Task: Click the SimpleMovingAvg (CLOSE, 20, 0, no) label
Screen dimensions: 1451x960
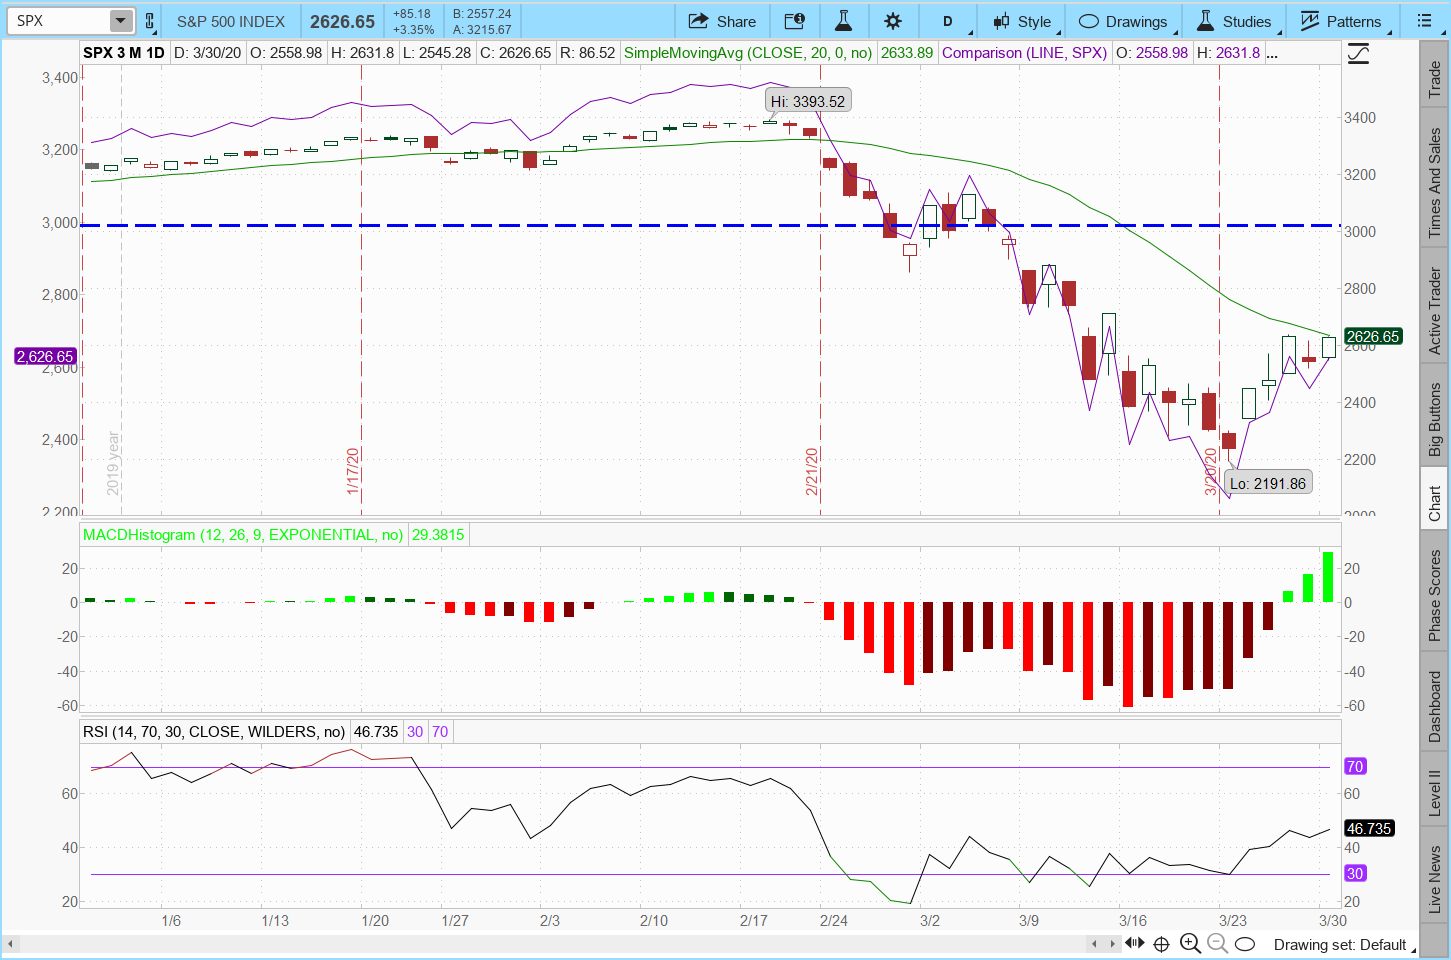Action: (748, 53)
